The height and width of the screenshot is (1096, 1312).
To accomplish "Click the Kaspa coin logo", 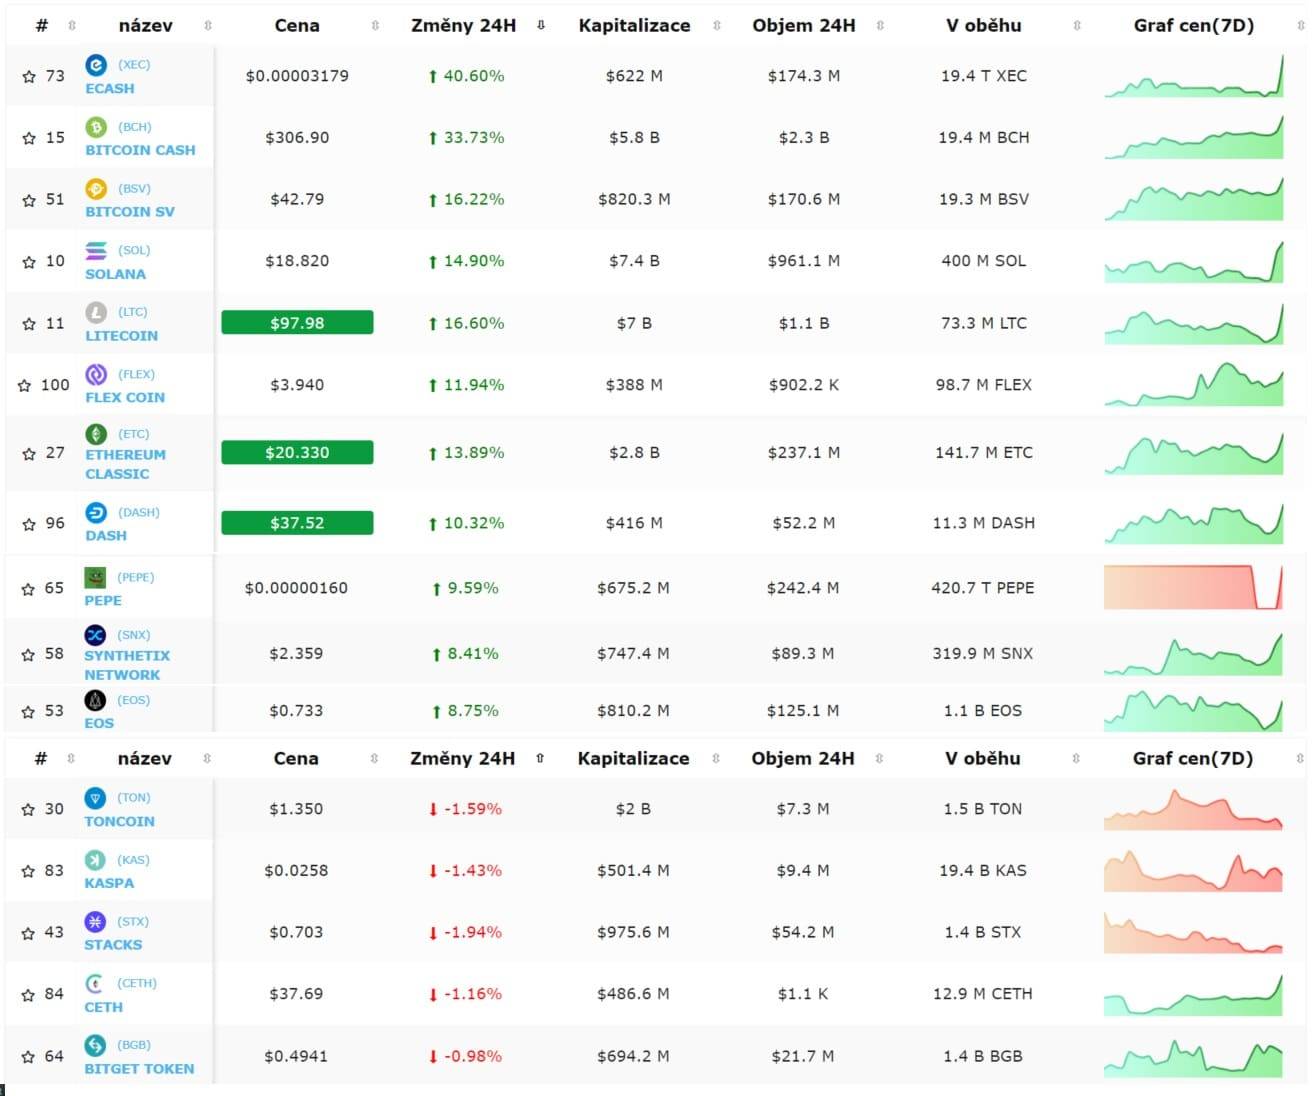I will pos(95,860).
